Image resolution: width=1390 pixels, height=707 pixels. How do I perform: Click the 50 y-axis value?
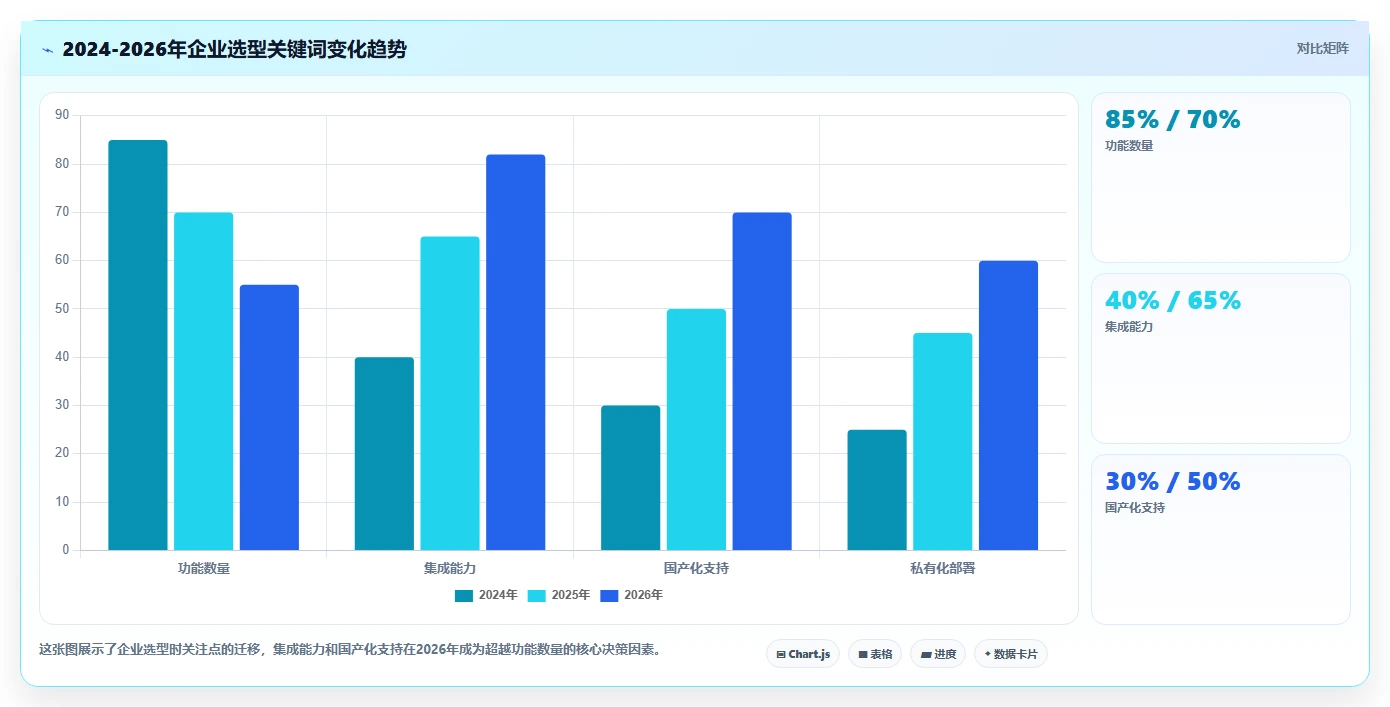tap(62, 309)
